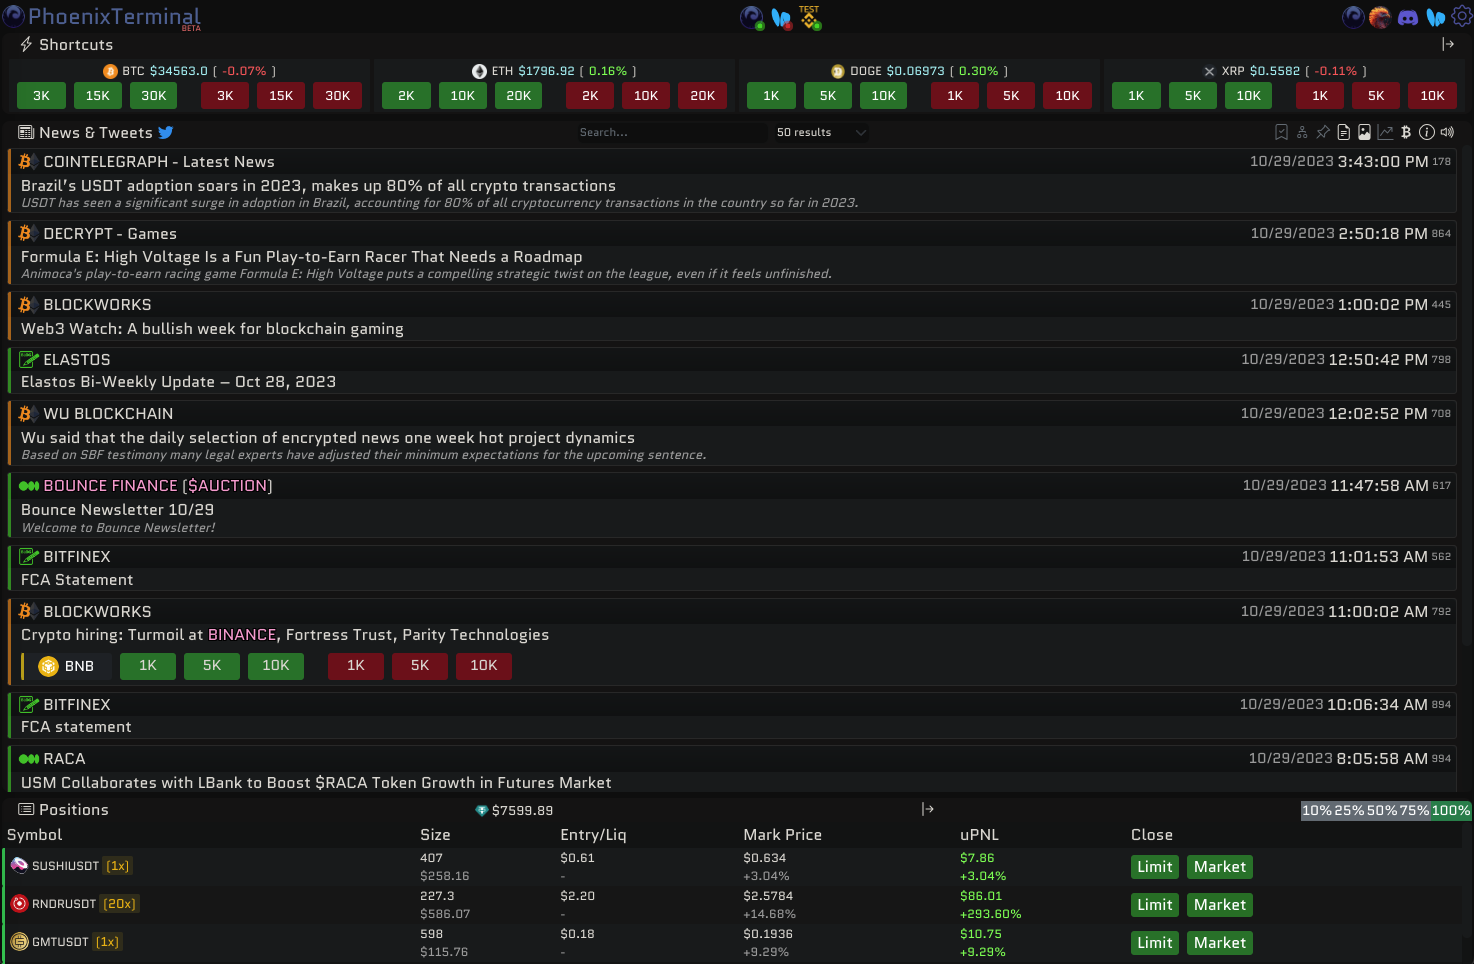1474x964 pixels.
Task: Click the blue wings status icon with red dot
Action: coord(781,18)
